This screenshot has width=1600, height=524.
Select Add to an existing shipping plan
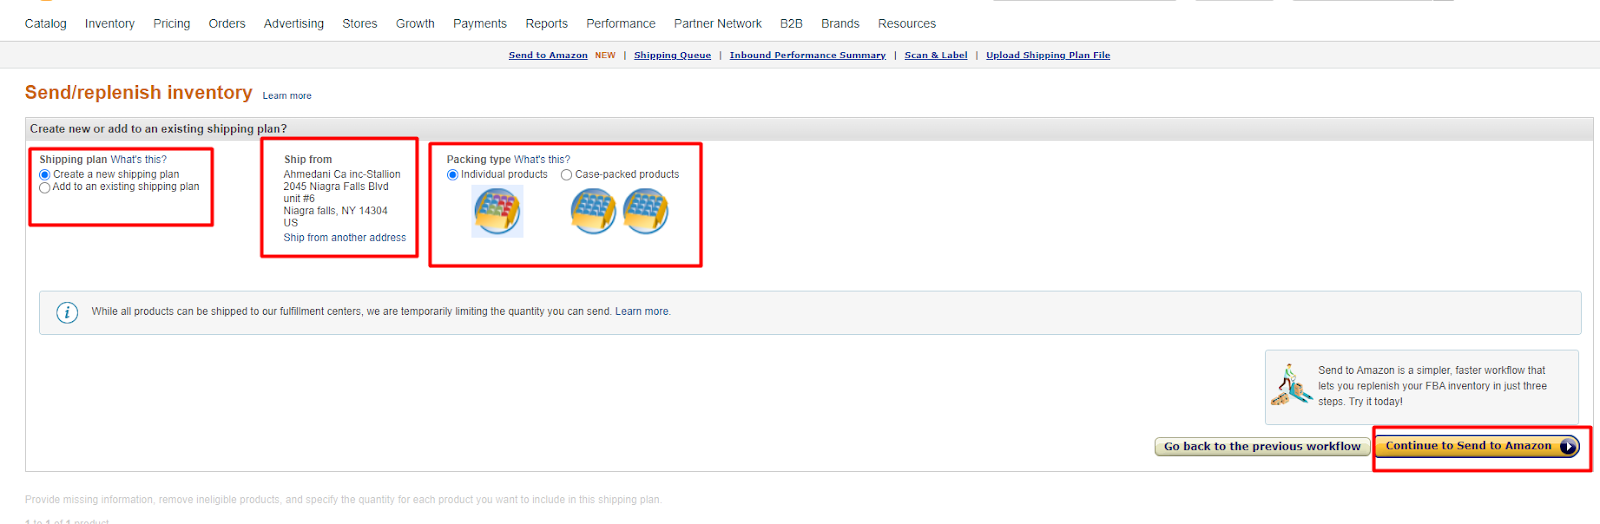(x=45, y=187)
